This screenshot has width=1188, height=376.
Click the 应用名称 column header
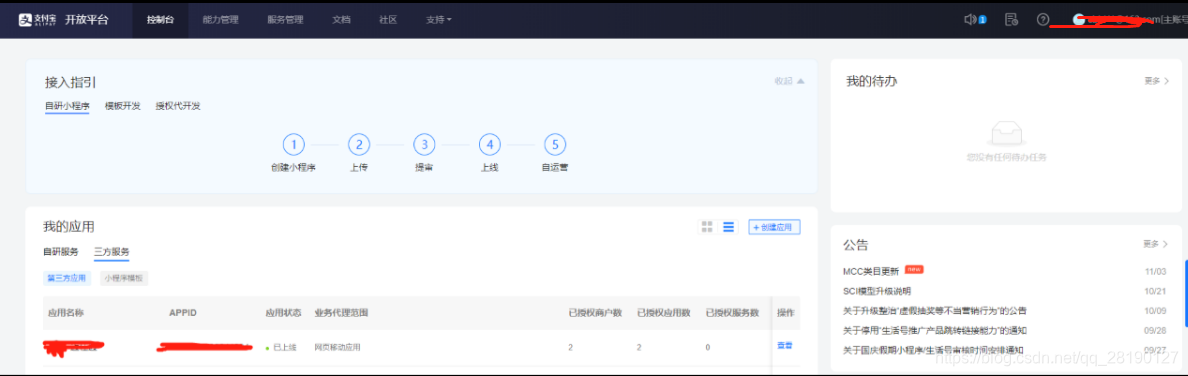point(66,312)
